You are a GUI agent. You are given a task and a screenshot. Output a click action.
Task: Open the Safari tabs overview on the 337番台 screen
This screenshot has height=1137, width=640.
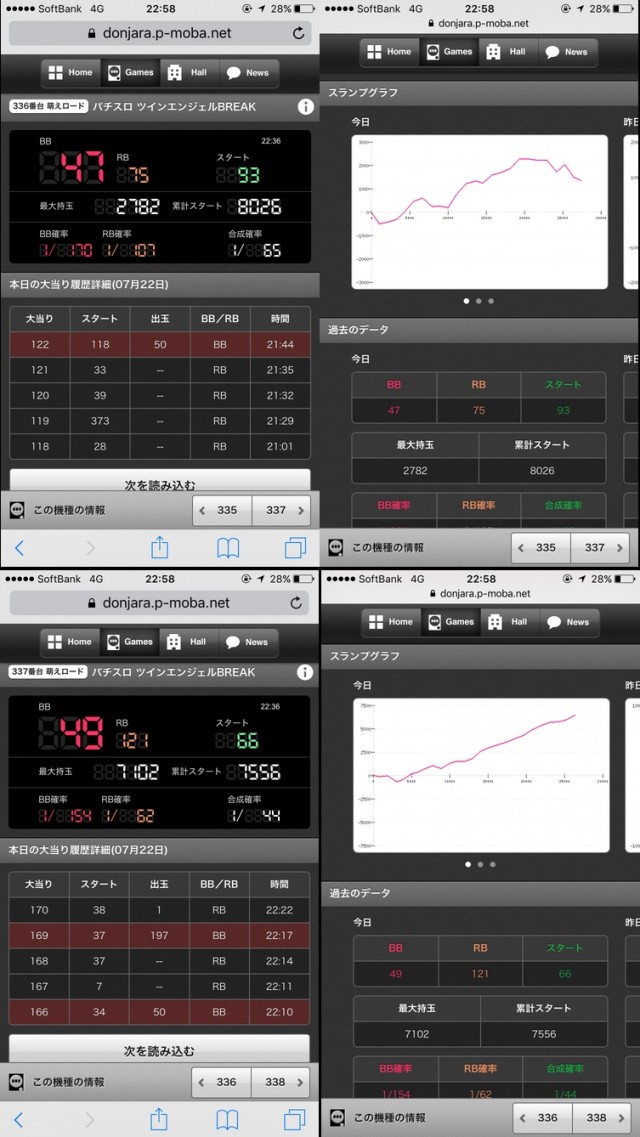(x=295, y=1119)
